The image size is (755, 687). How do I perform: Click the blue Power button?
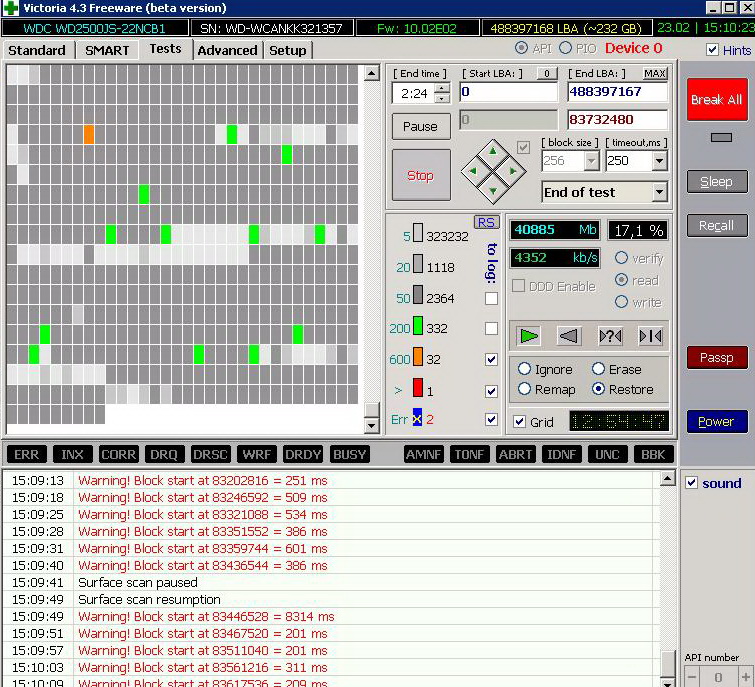click(716, 421)
